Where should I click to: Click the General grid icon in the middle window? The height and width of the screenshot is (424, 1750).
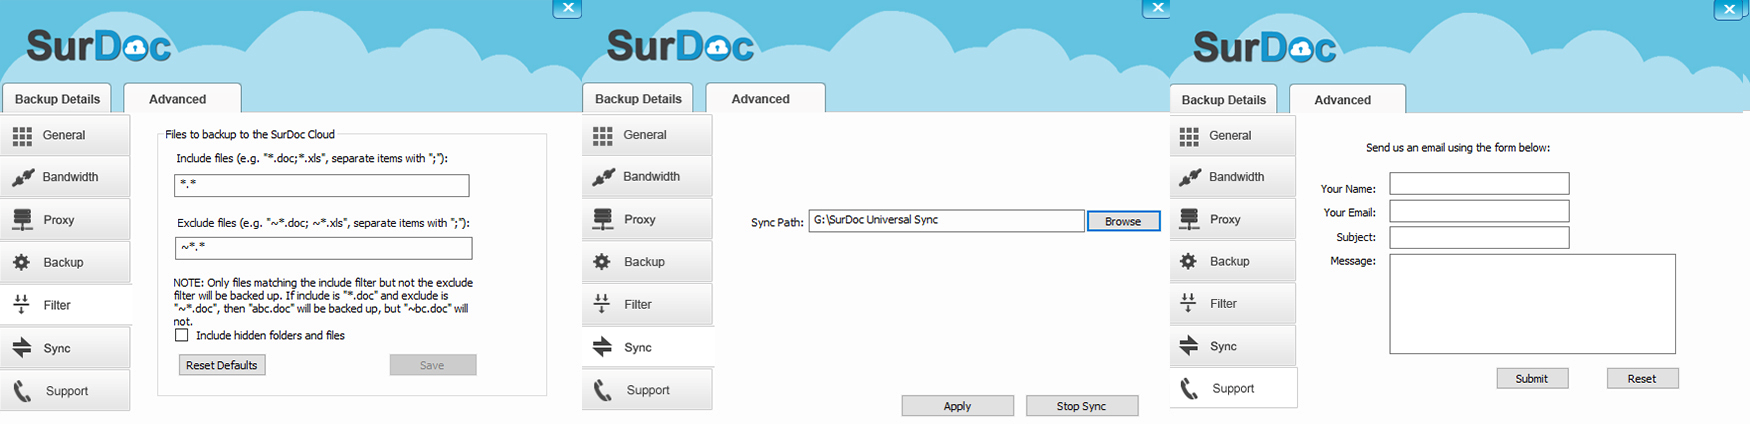602,135
